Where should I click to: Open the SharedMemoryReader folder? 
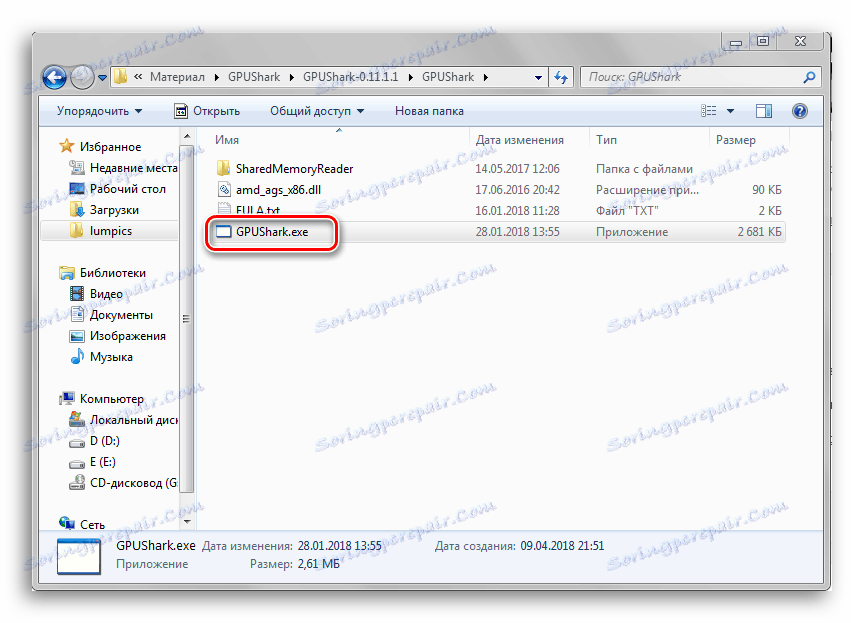pos(293,168)
